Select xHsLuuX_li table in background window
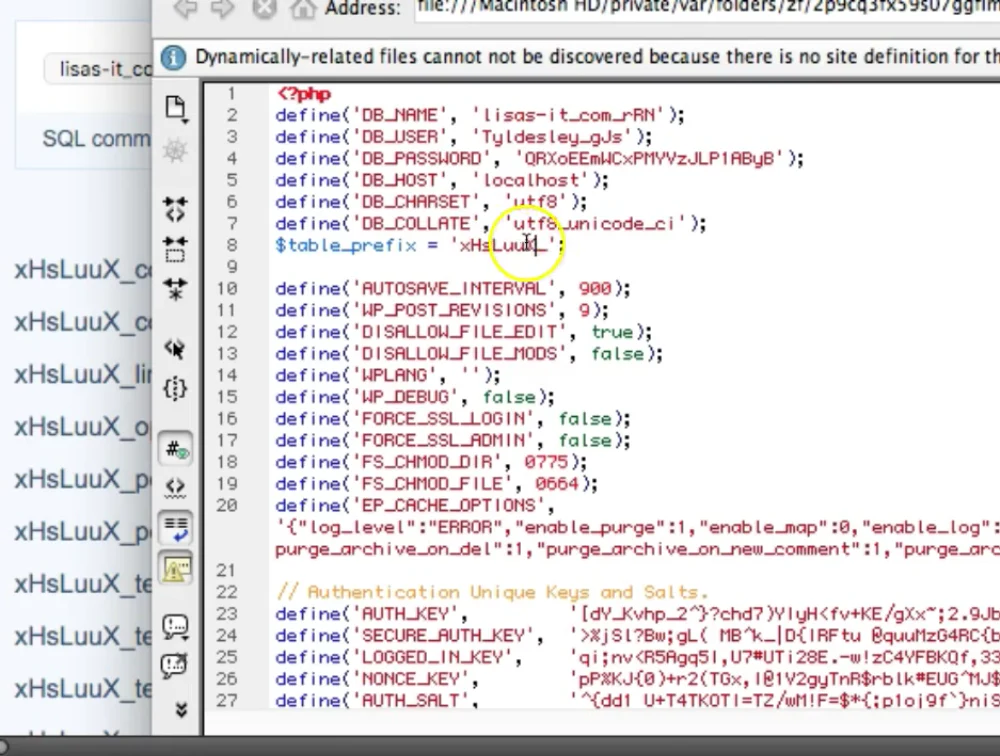Image resolution: width=1000 pixels, height=756 pixels. tap(84, 374)
